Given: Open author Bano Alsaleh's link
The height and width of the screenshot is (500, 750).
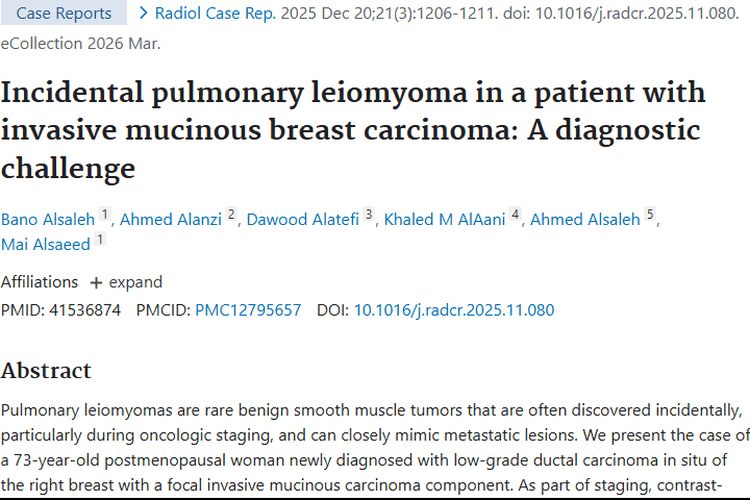Looking at the screenshot, I should click(x=47, y=220).
